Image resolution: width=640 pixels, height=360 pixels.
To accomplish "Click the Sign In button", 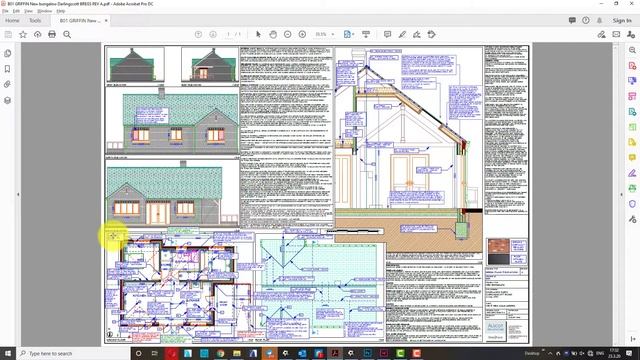I will point(622,20).
